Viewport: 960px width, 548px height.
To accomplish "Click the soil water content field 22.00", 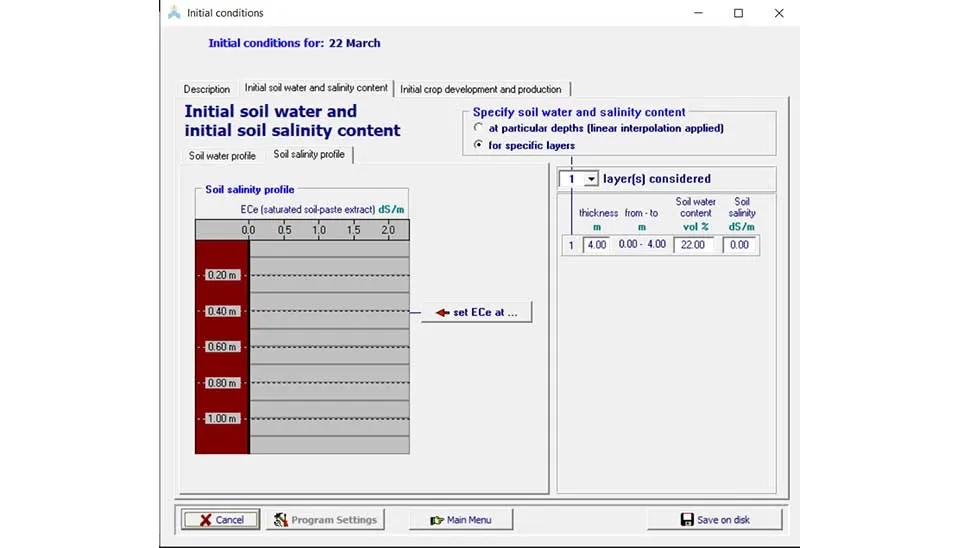I will pos(693,245).
